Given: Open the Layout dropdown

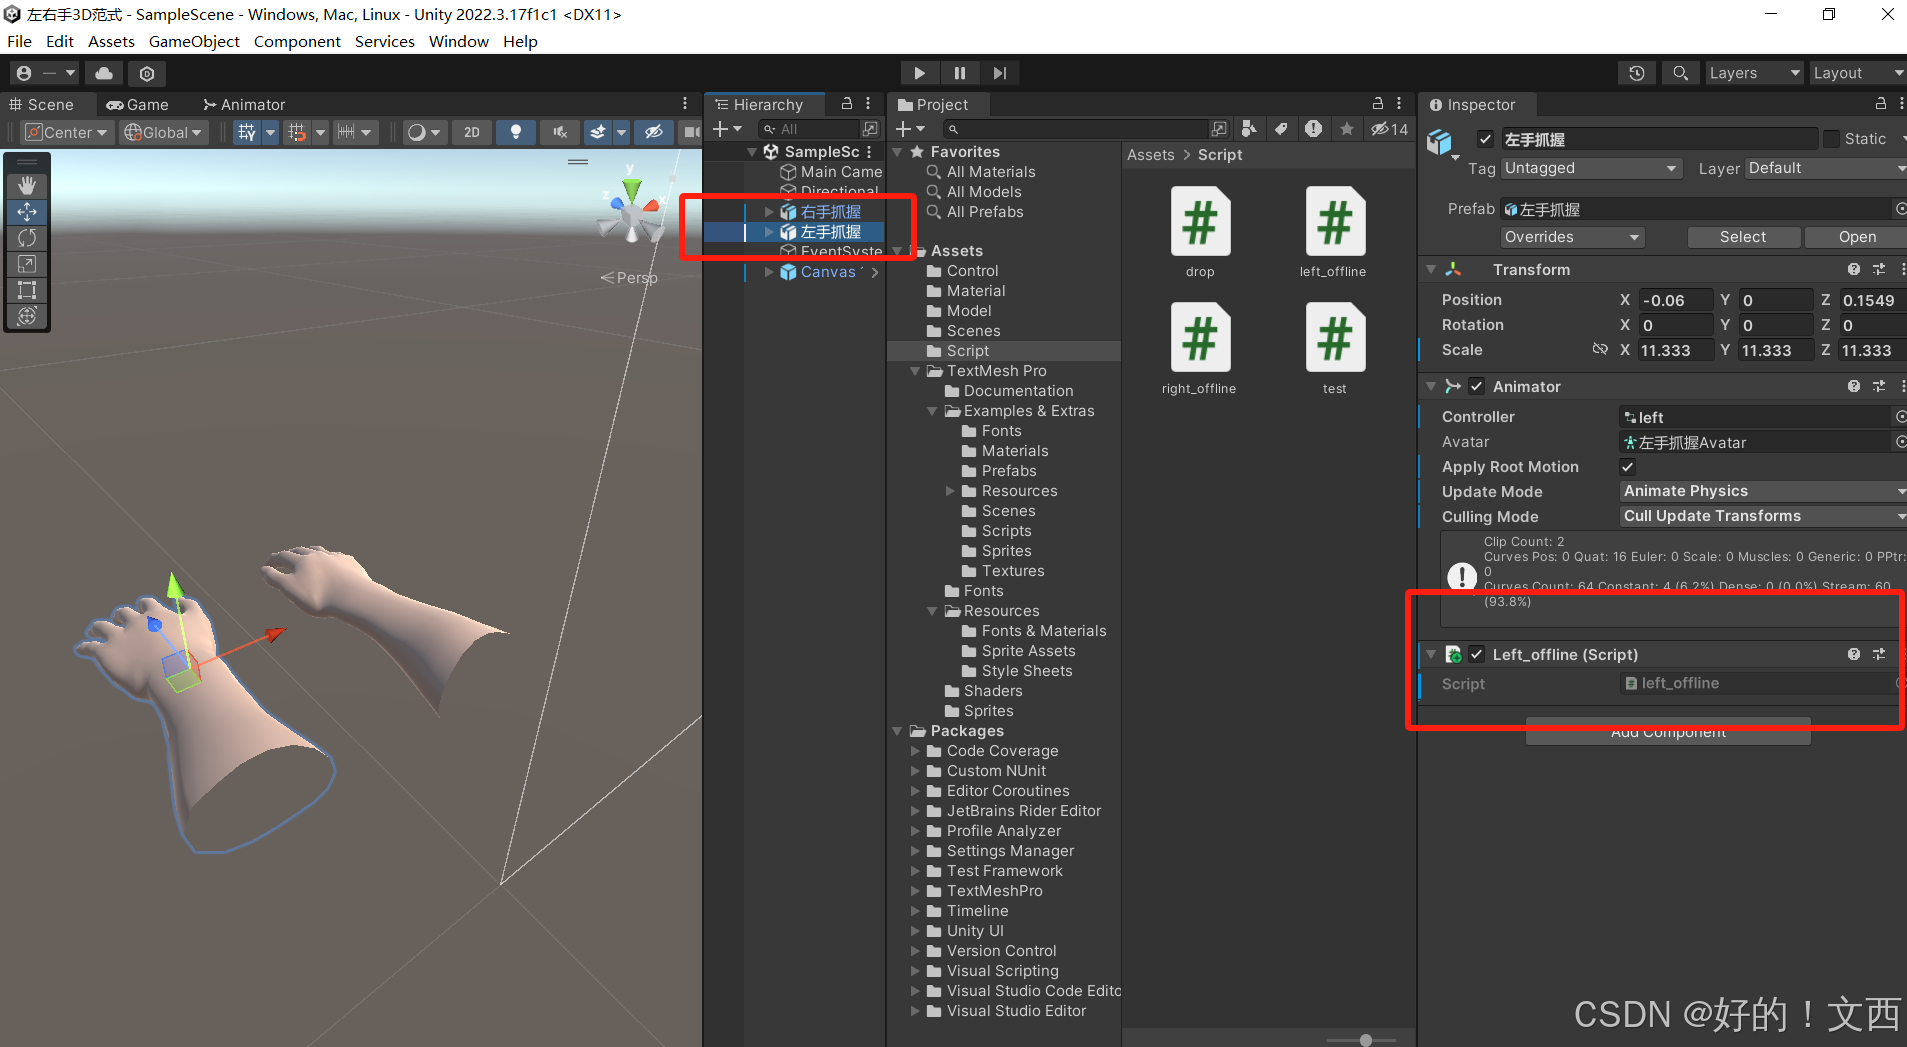Looking at the screenshot, I should [1859, 73].
